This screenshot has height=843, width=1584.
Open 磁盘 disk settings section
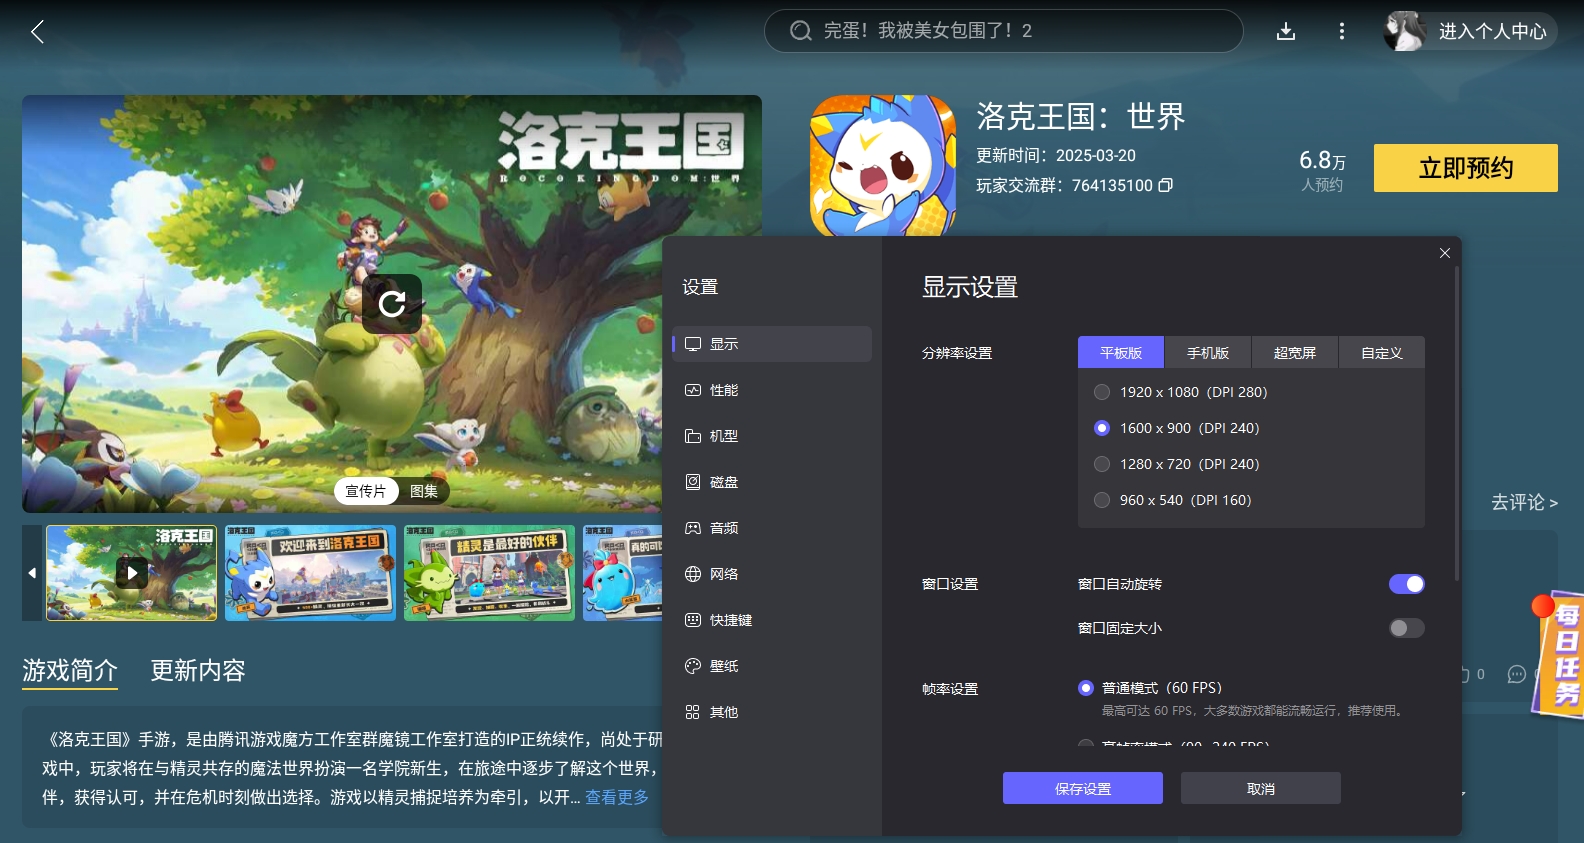point(772,482)
